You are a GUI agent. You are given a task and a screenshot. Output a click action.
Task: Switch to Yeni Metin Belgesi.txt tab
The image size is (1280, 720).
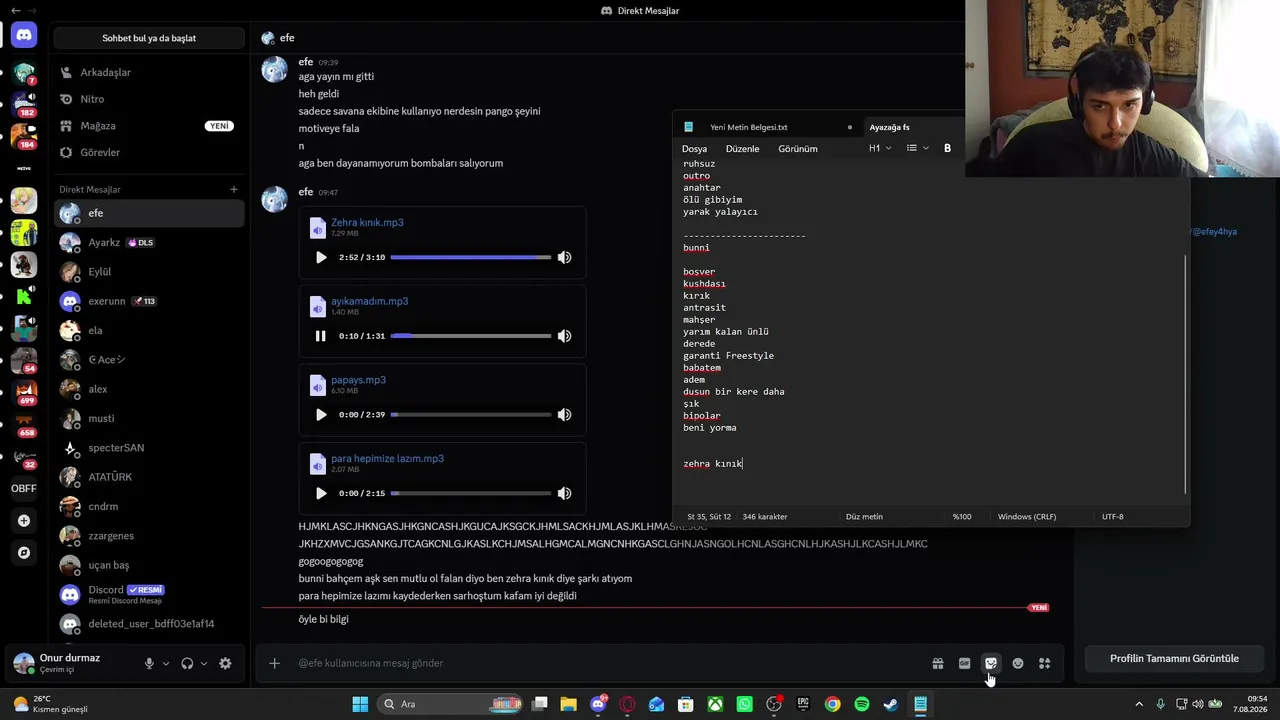pyautogui.click(x=766, y=127)
